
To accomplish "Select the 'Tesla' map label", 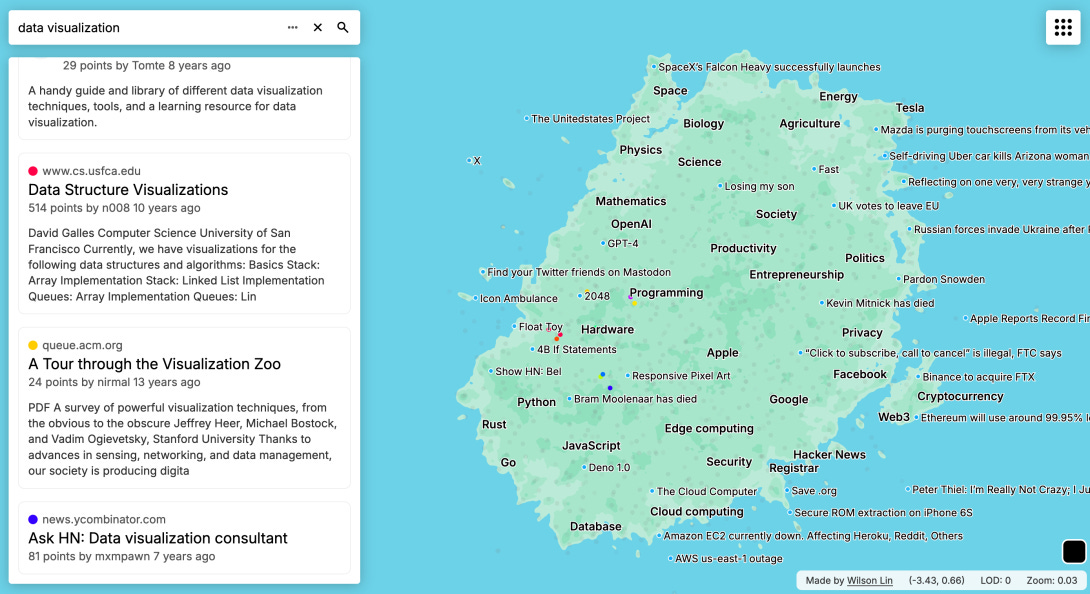I will 910,108.
